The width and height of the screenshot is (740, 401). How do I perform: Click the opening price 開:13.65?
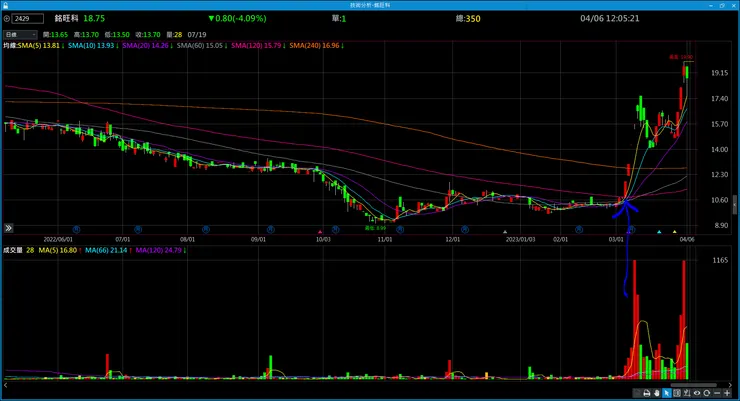click(55, 35)
